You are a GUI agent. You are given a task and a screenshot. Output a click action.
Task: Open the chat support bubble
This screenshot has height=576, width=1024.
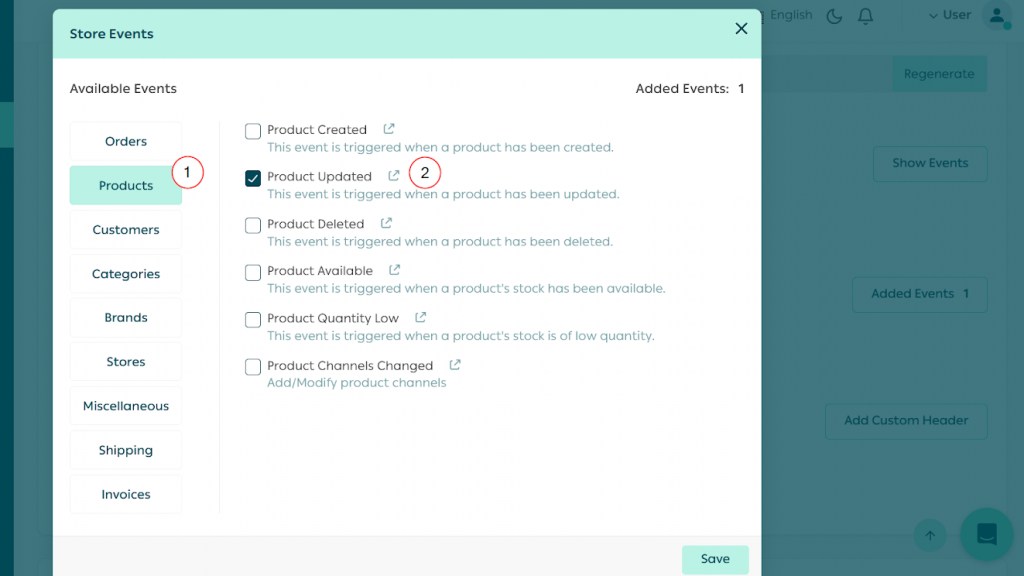tap(986, 534)
